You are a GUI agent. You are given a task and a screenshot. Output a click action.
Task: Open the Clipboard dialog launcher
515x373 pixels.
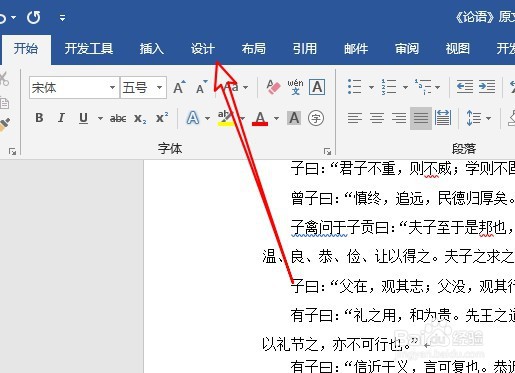point(13,152)
